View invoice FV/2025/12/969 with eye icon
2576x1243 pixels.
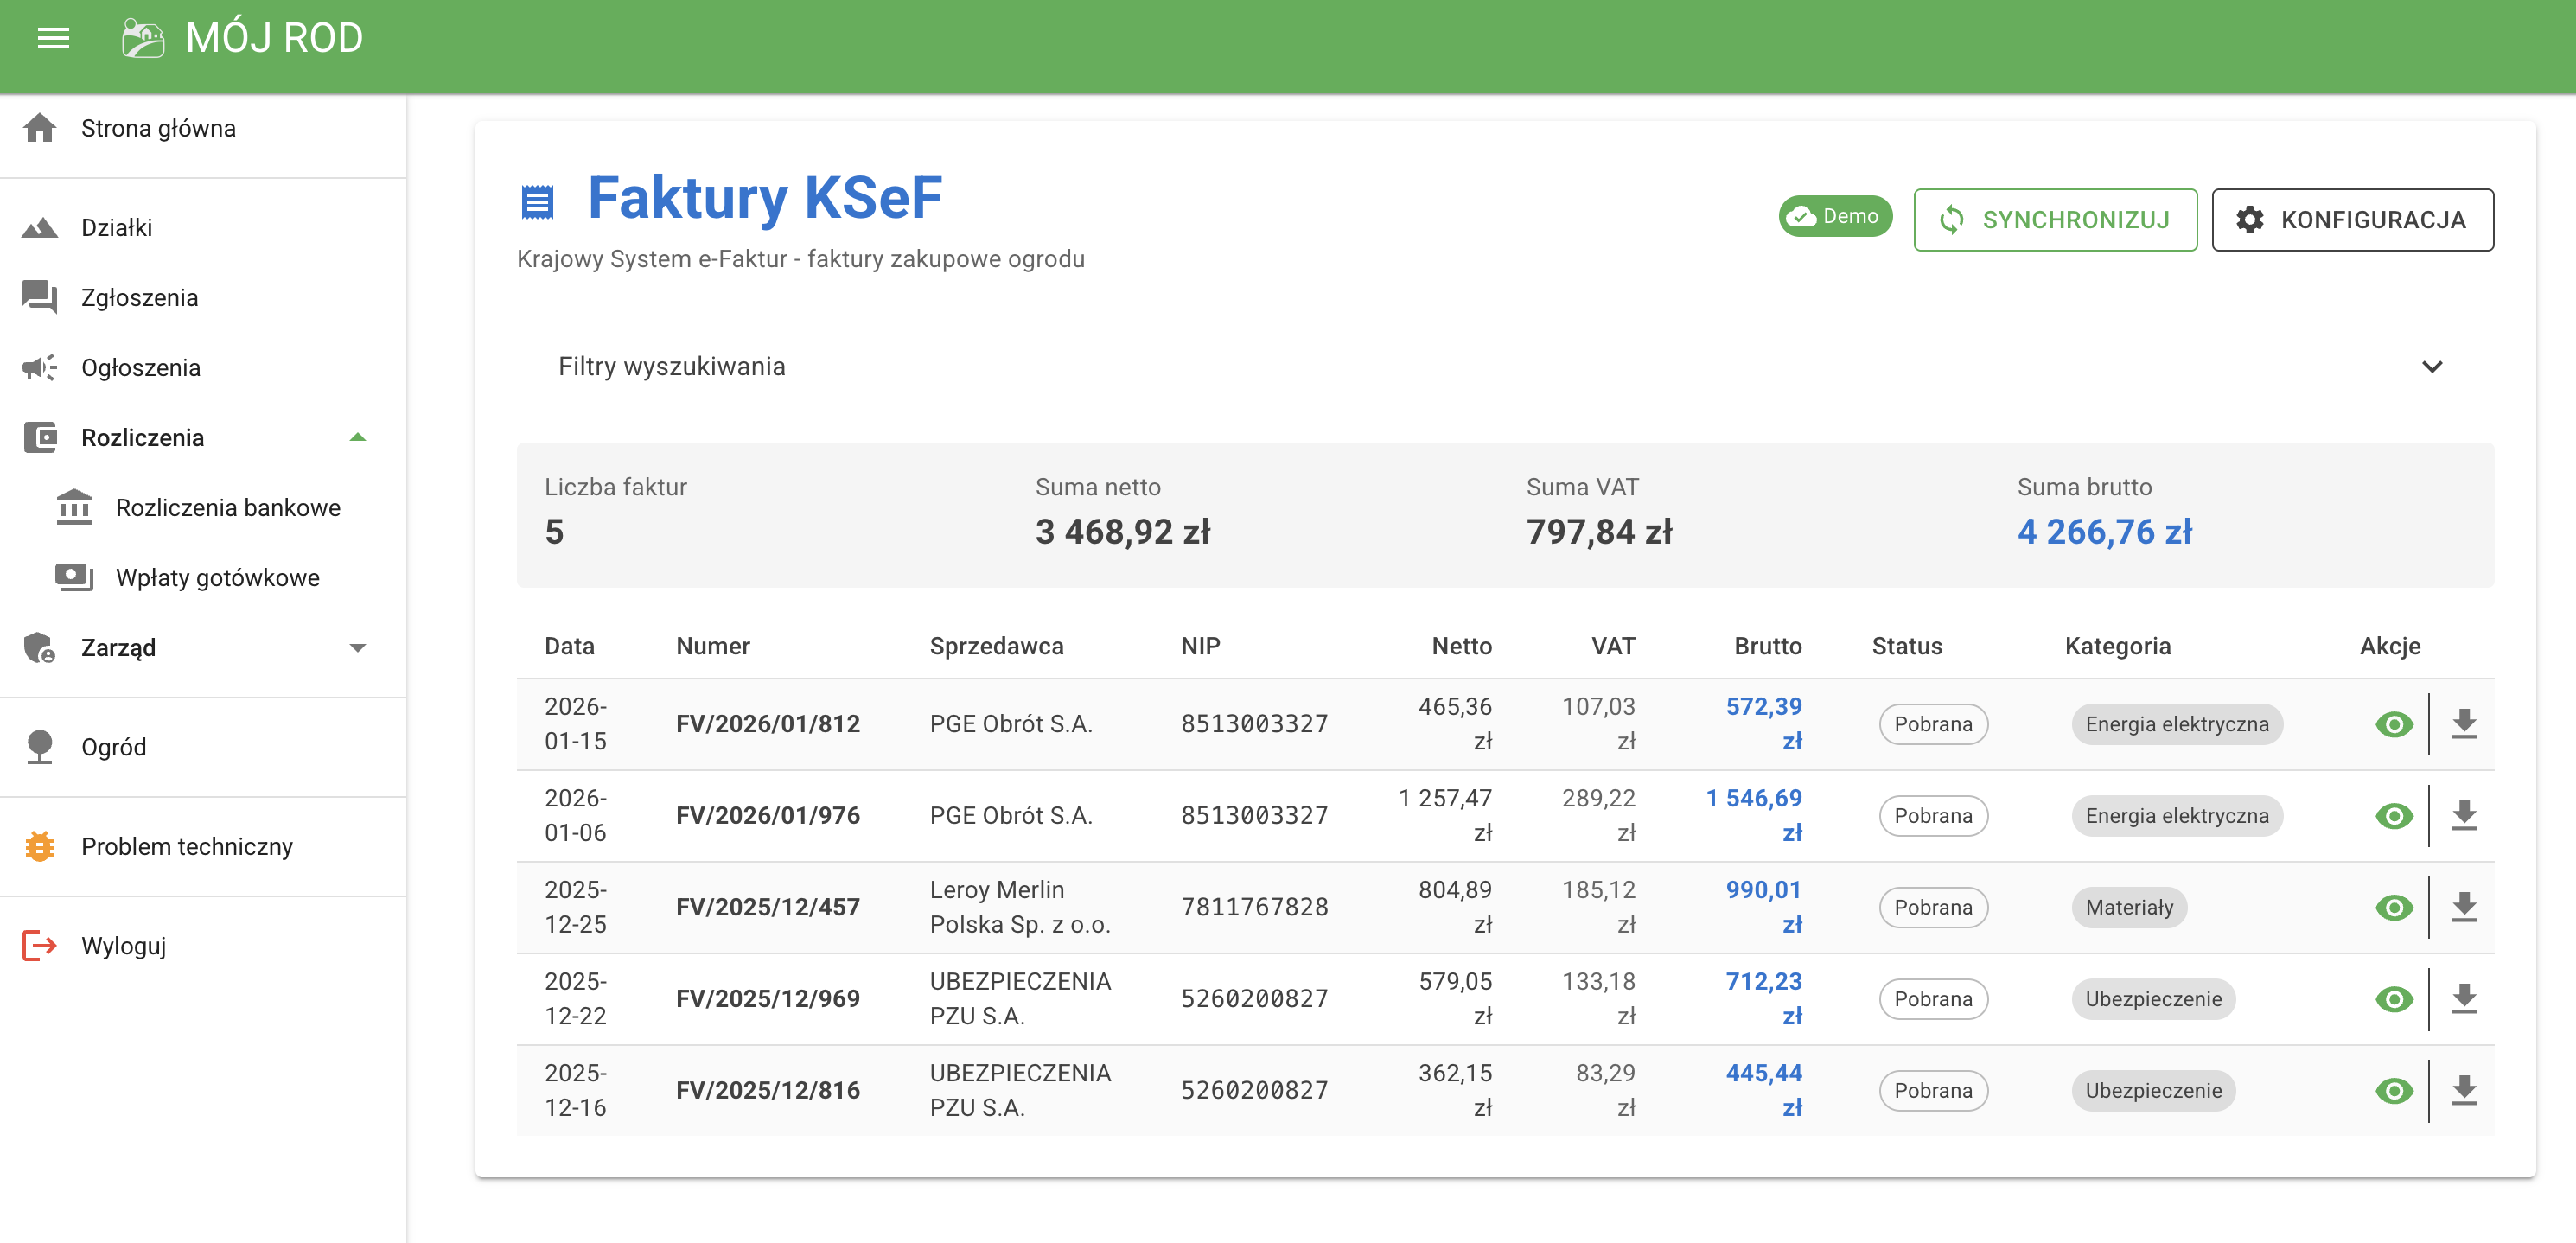(x=2393, y=998)
